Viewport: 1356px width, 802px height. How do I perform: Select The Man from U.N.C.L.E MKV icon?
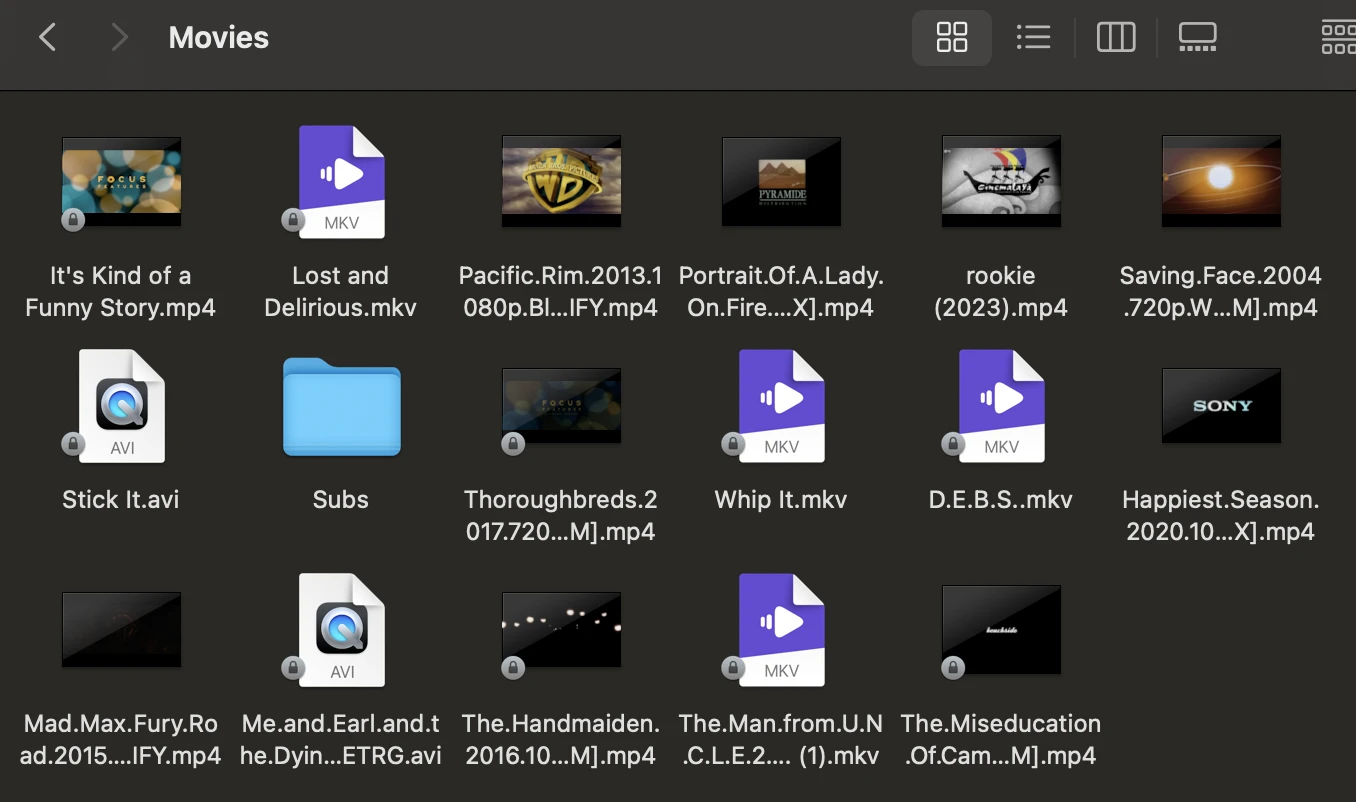point(781,629)
